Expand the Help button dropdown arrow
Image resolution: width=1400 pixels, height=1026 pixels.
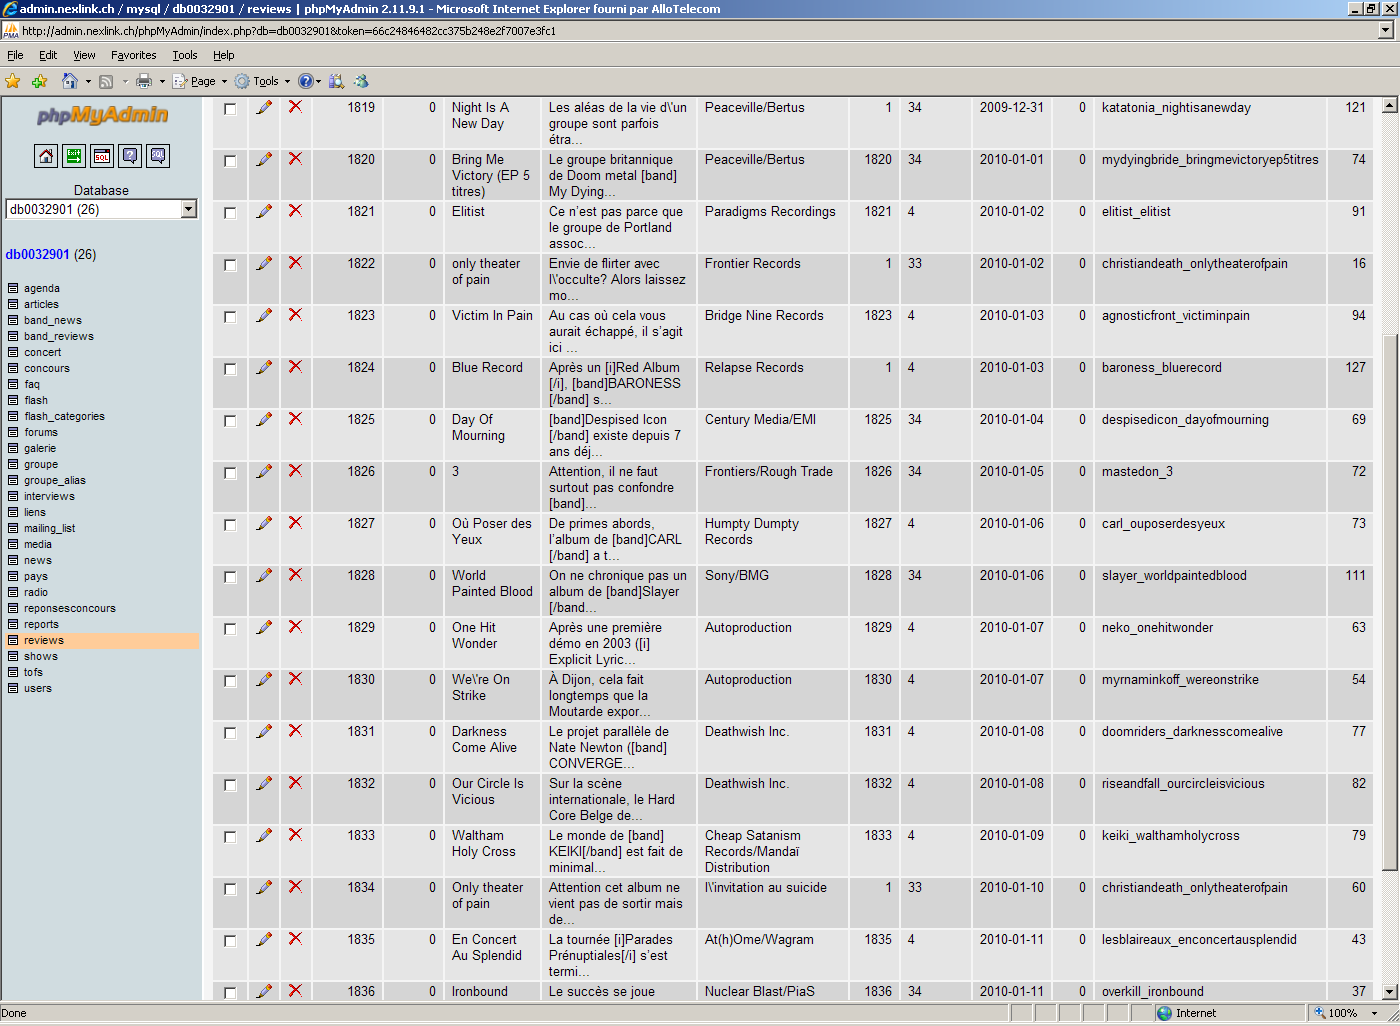pos(319,81)
